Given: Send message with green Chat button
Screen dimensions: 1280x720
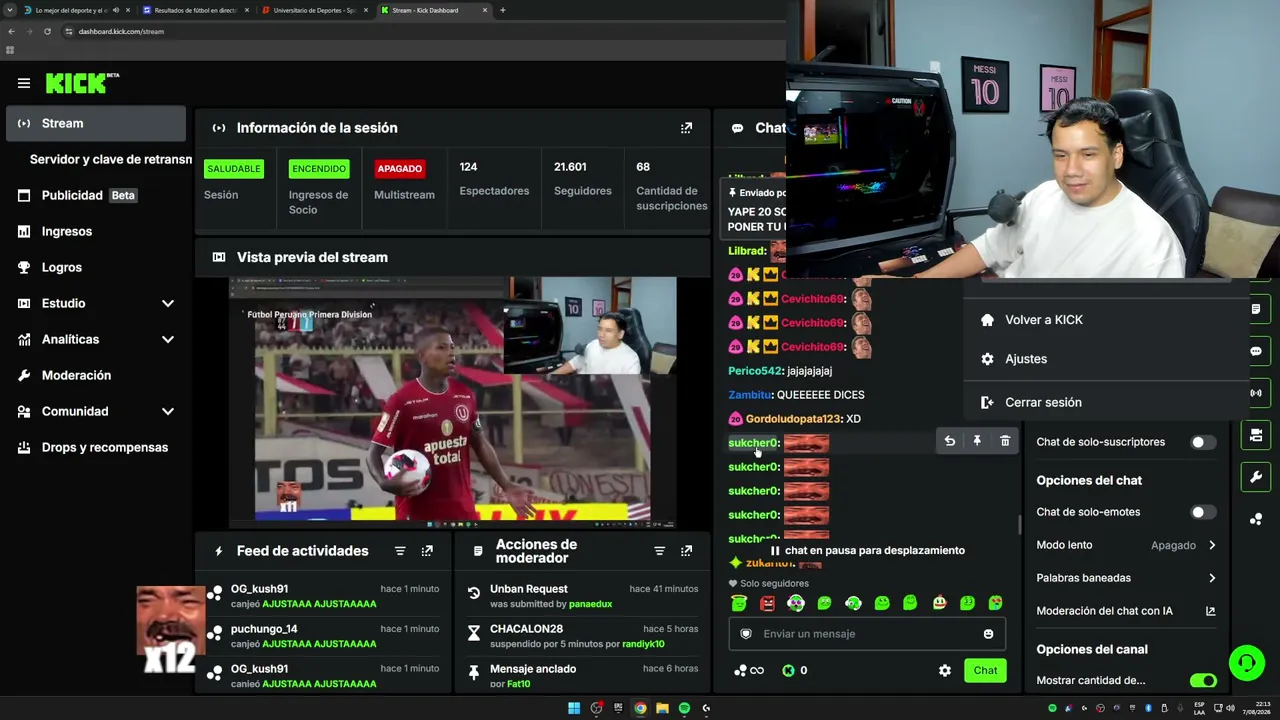Looking at the screenshot, I should [x=985, y=670].
